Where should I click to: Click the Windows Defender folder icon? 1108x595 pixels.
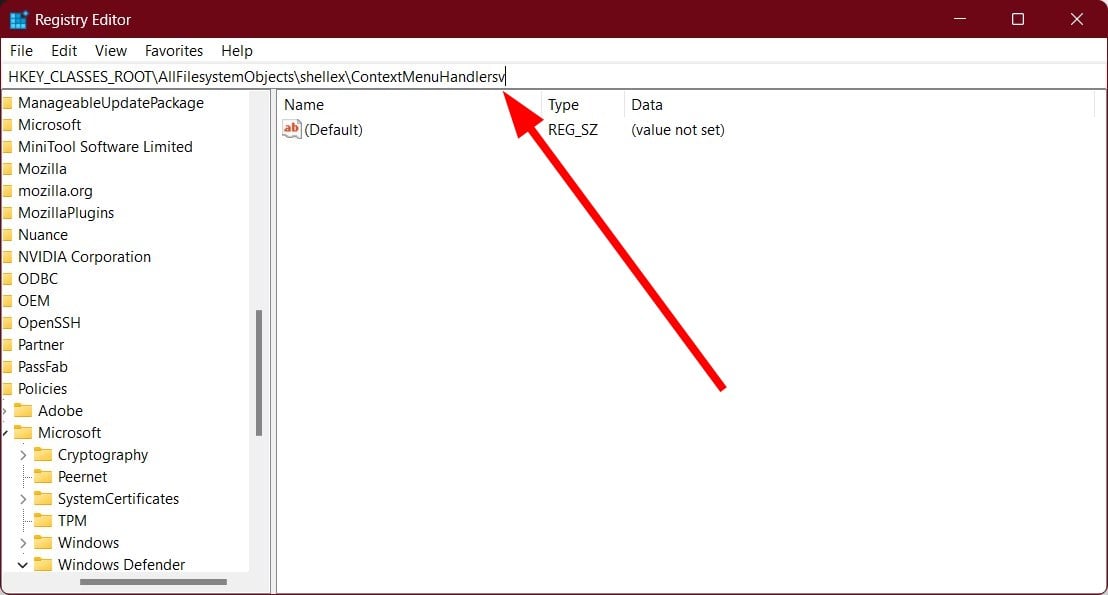43,564
